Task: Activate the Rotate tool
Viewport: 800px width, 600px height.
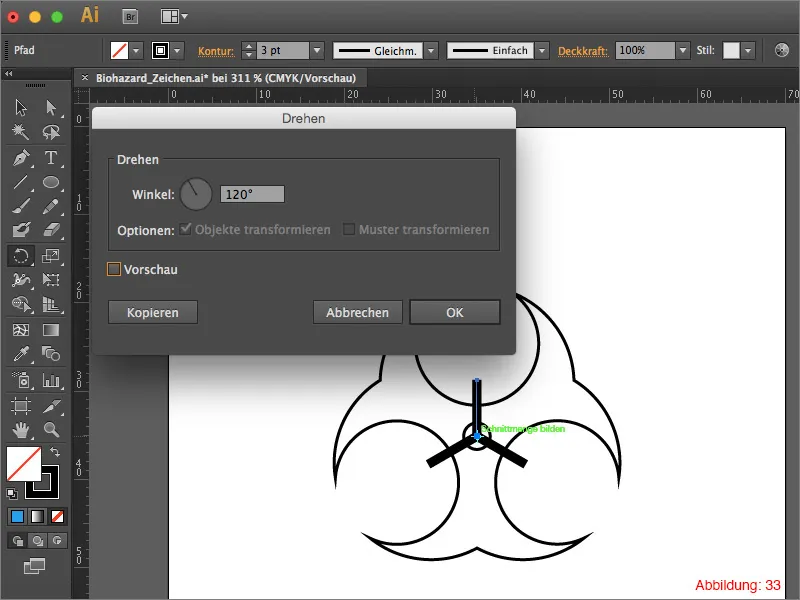Action: click(20, 256)
